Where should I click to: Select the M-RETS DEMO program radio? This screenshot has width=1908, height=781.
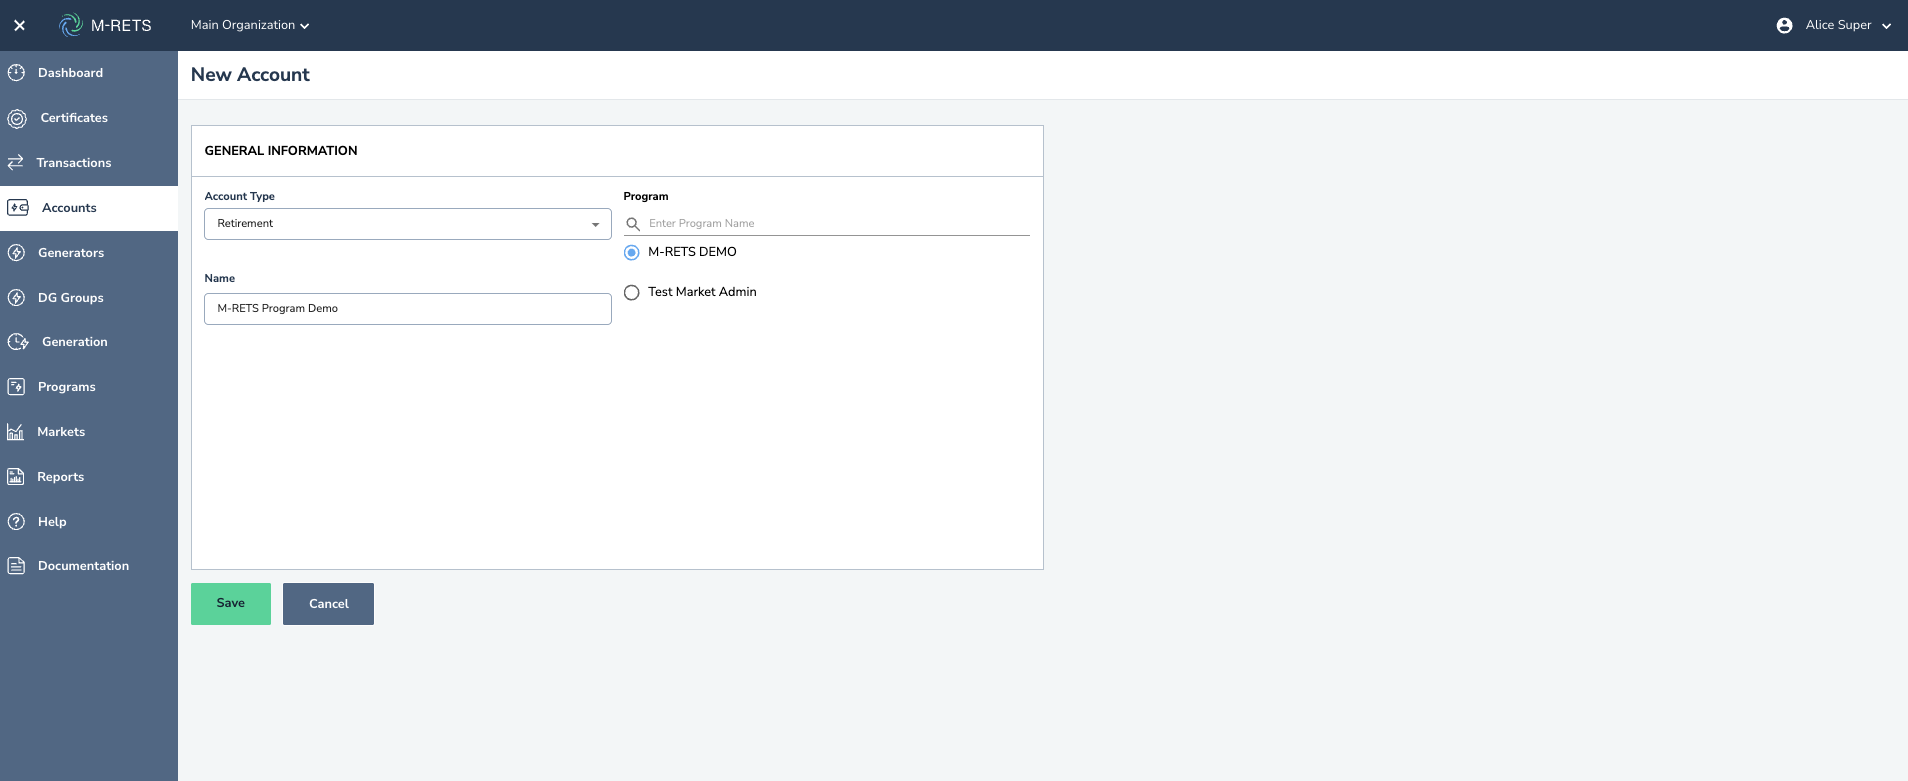click(x=632, y=253)
